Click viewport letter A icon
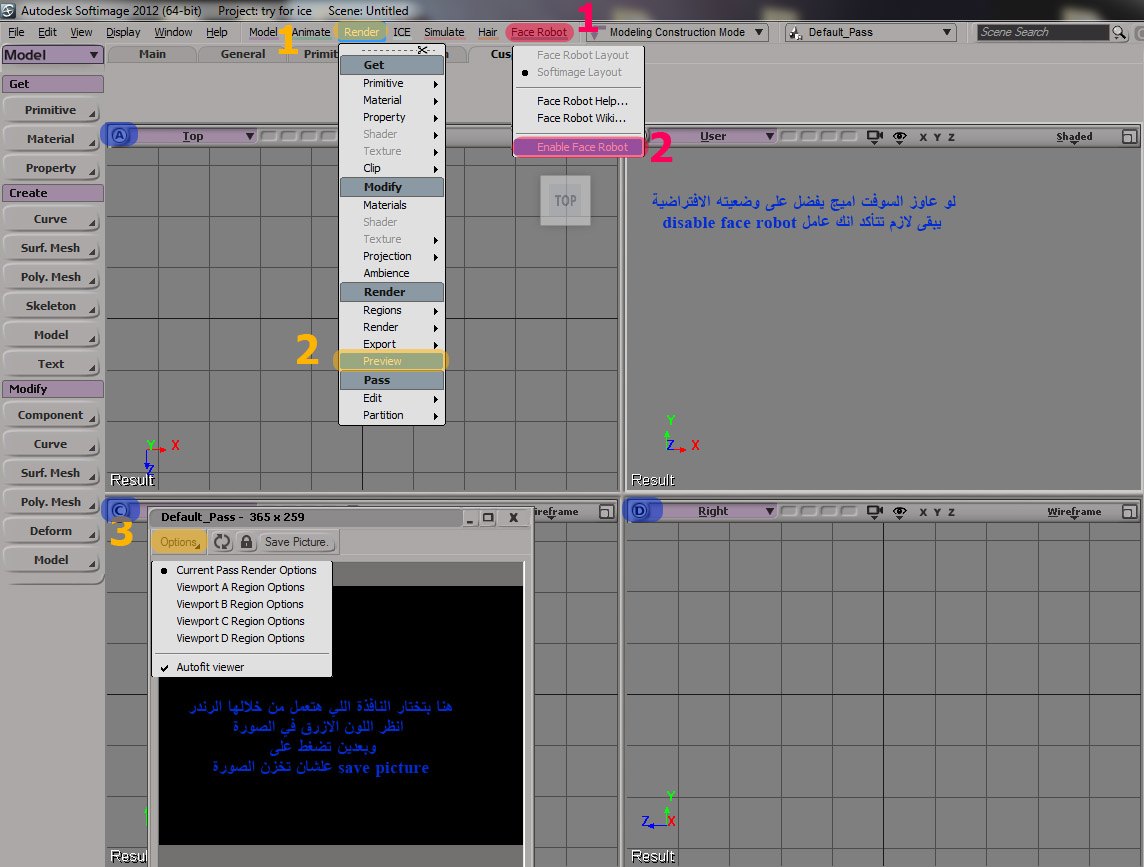Viewport: 1144px width, 867px height. point(120,136)
